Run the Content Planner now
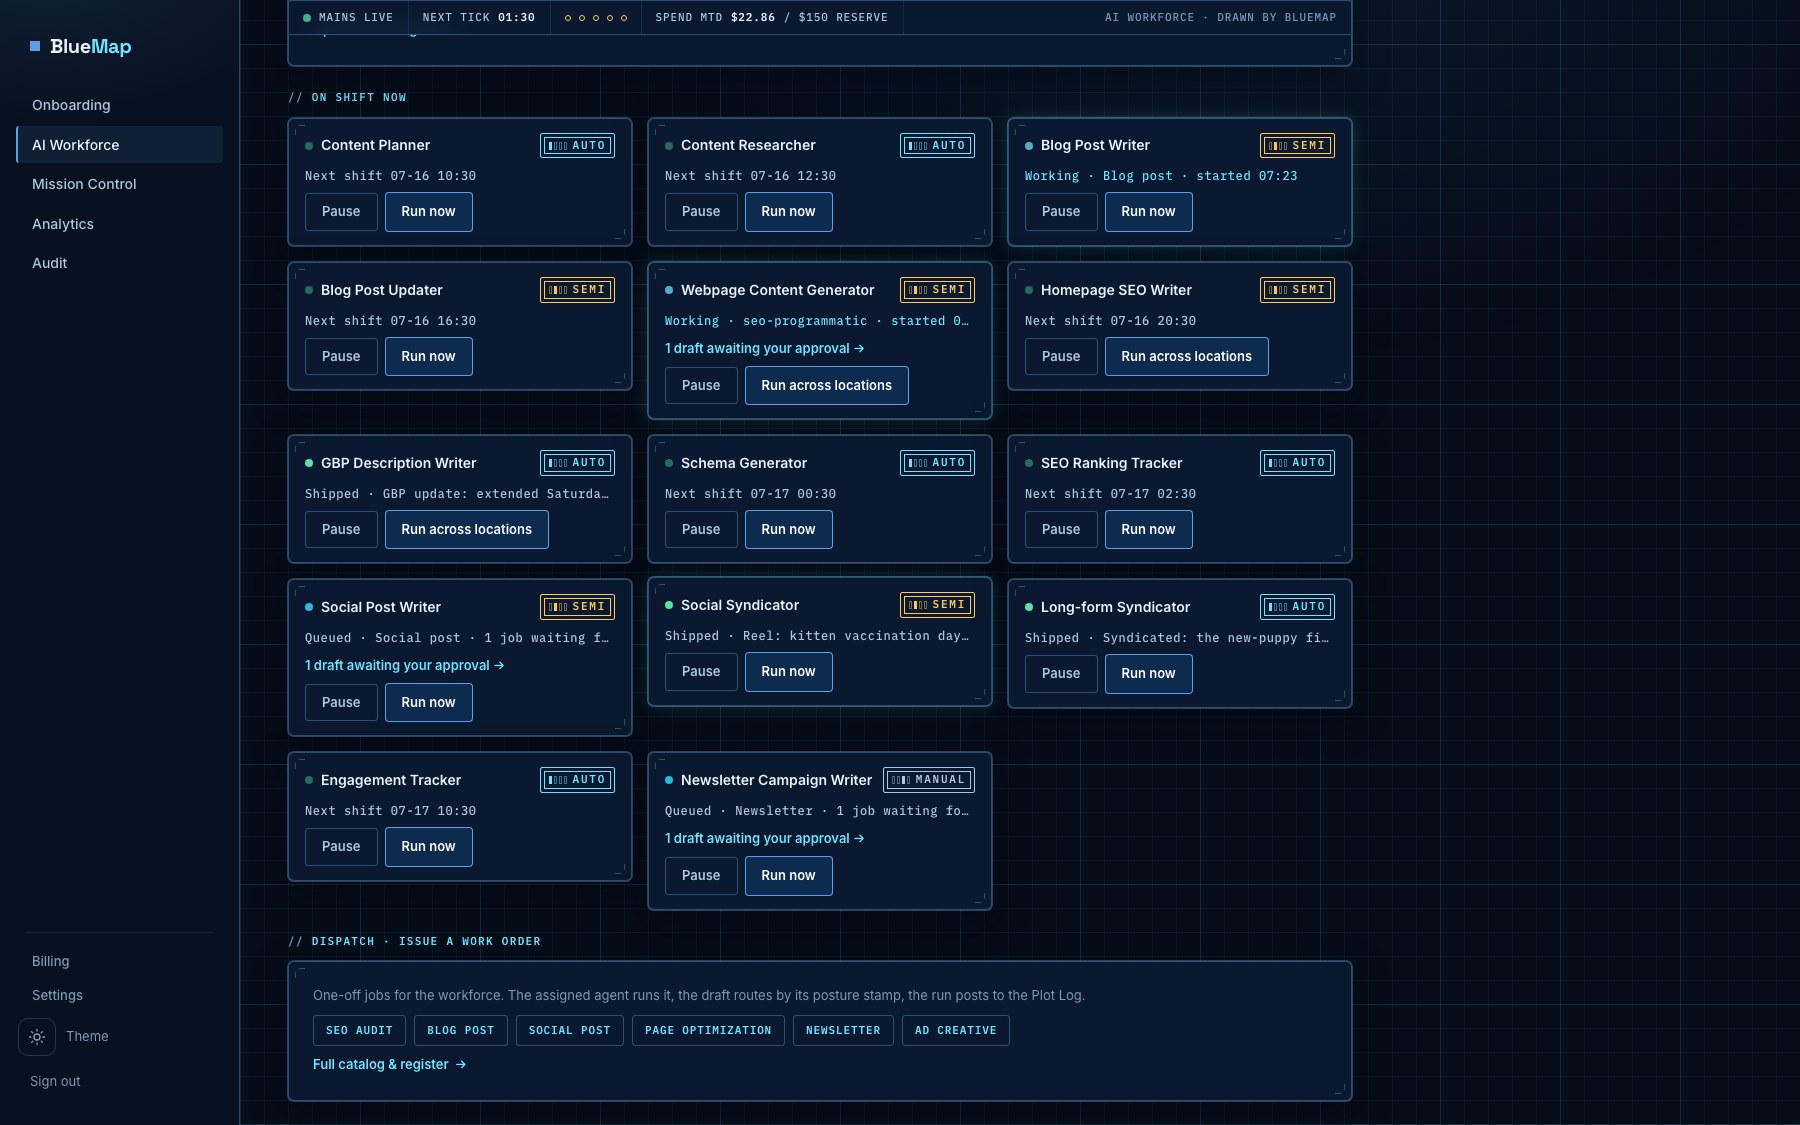The width and height of the screenshot is (1800, 1125). pos(428,212)
